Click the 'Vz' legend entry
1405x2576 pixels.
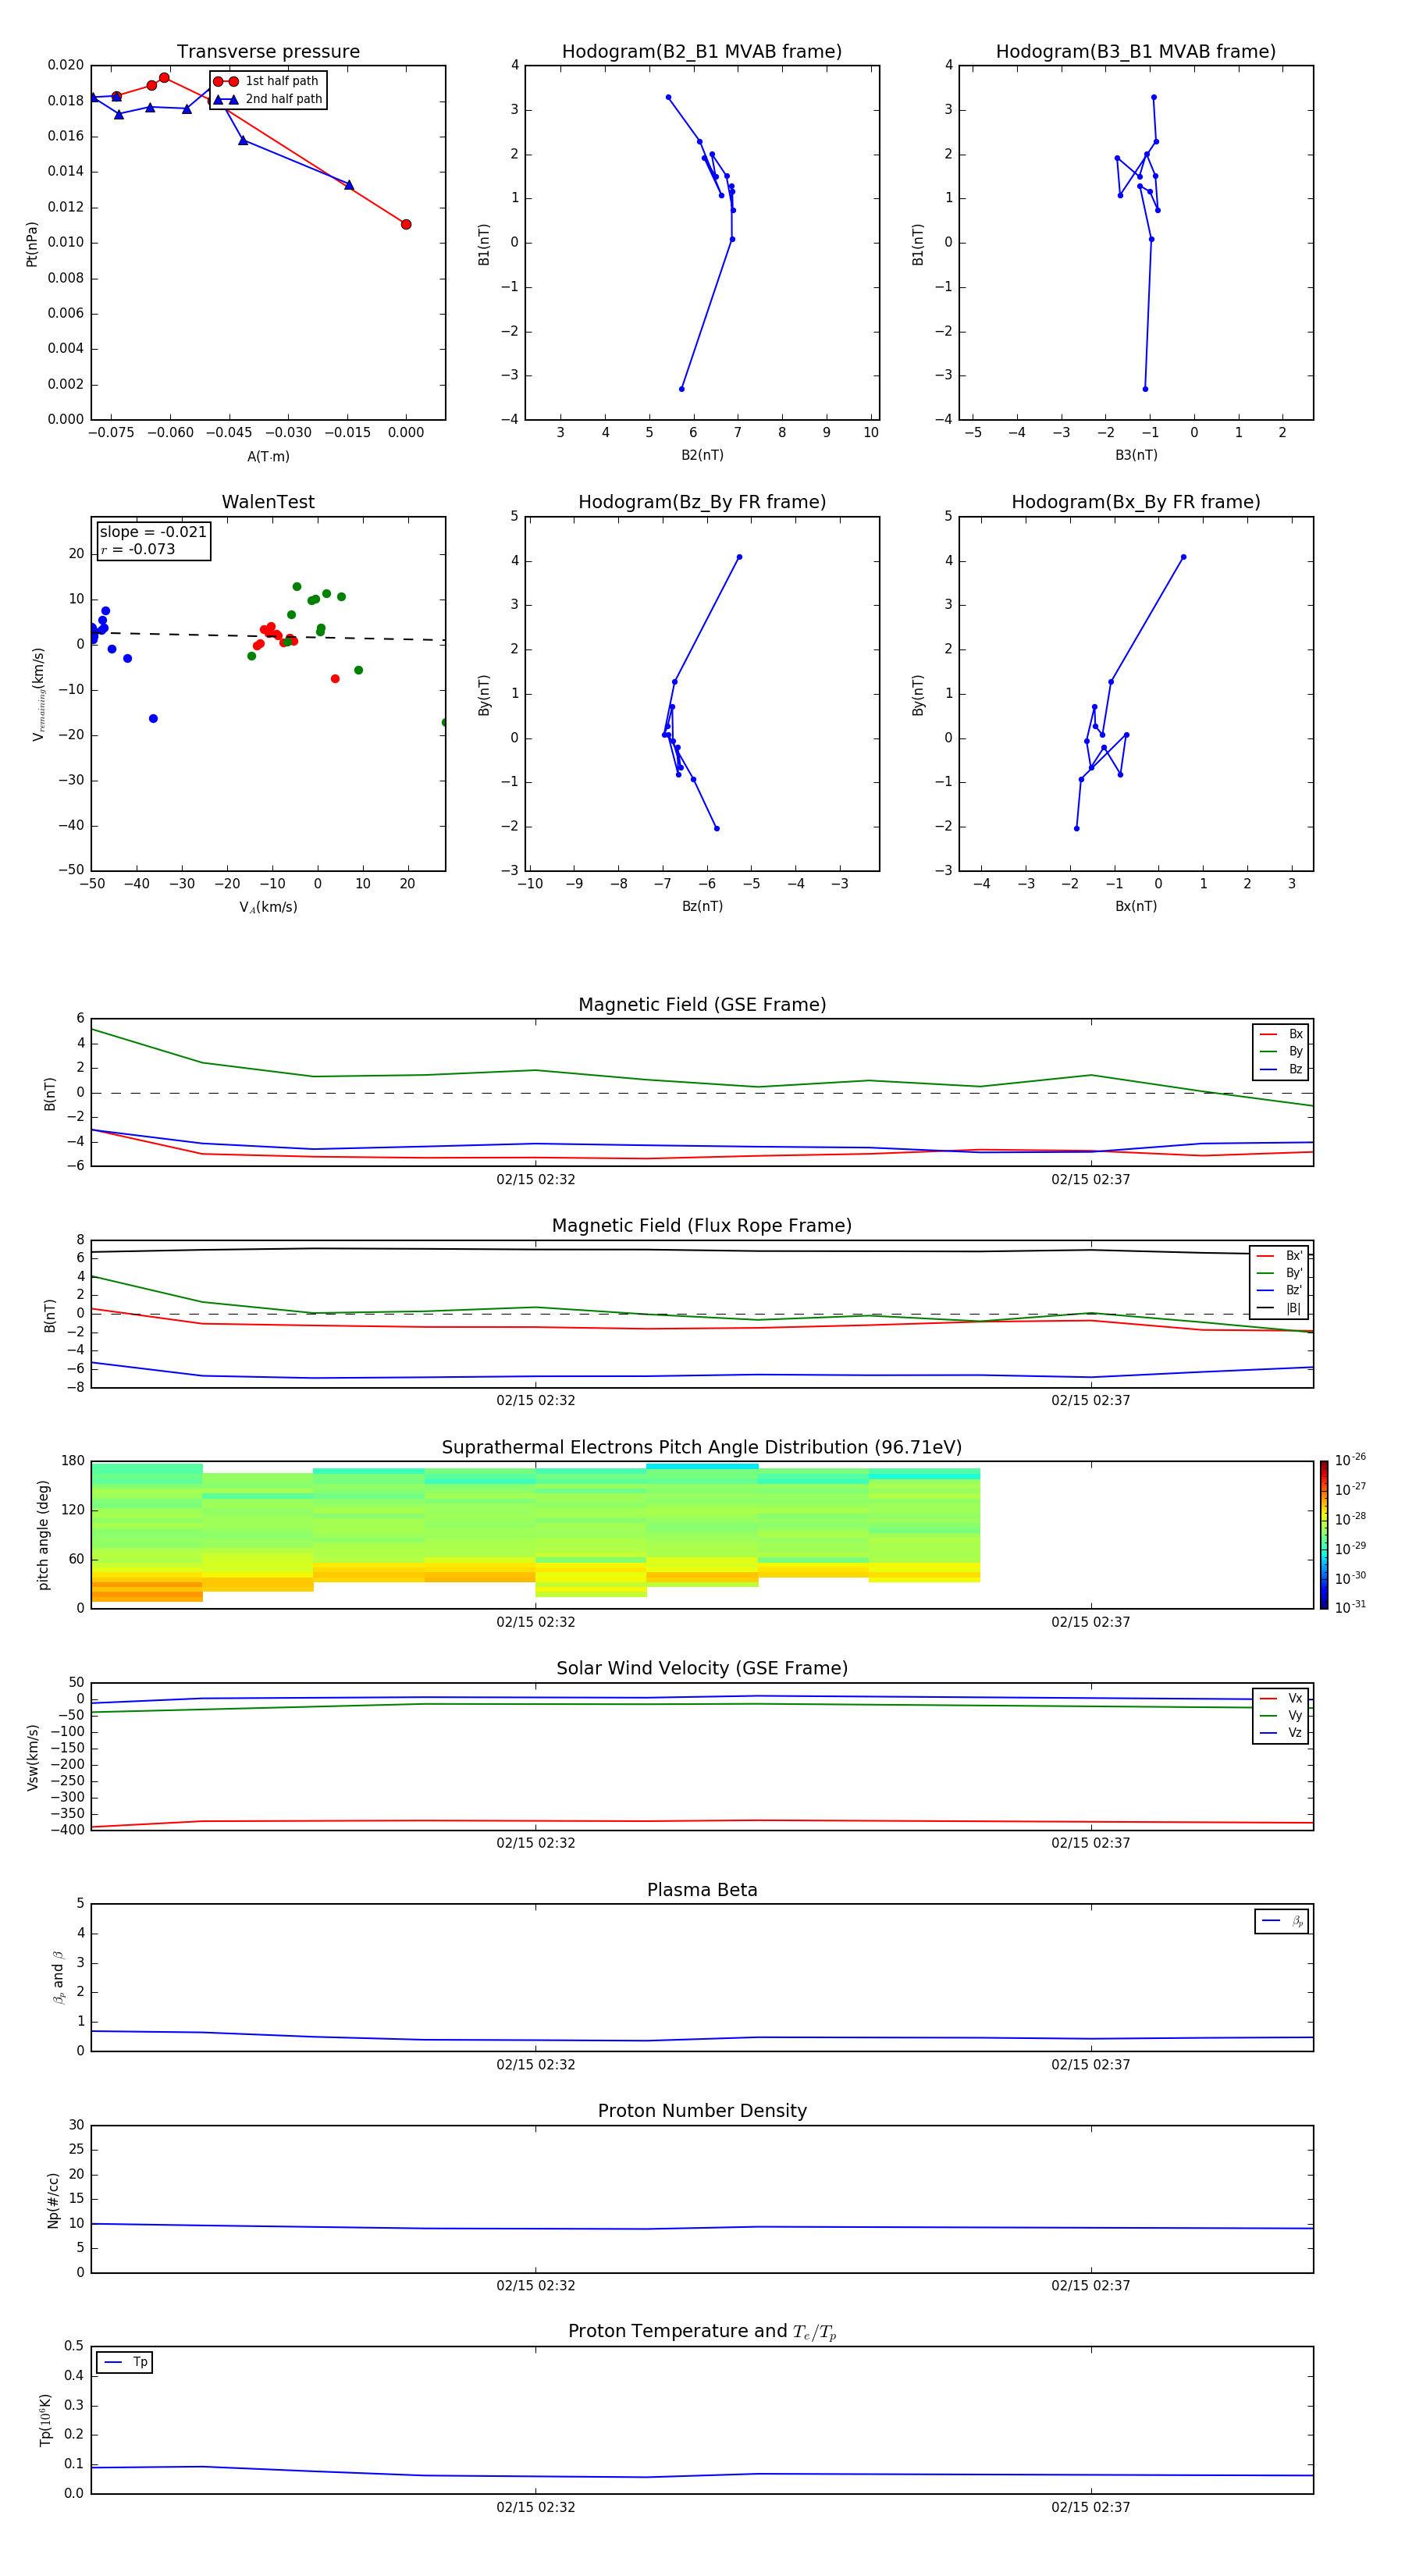coord(1281,1733)
